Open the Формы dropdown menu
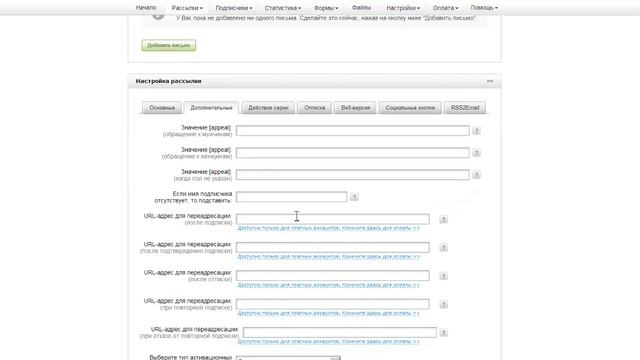 pos(326,8)
